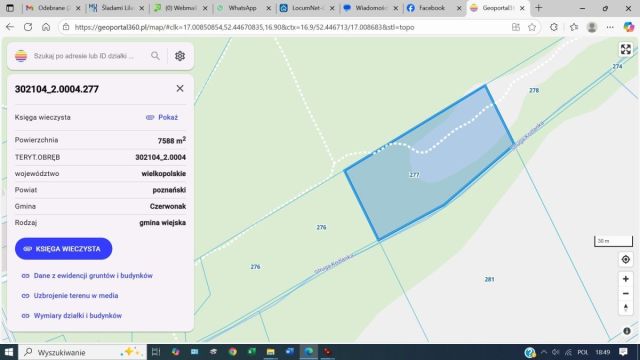640x360 pixels.
Task: Go to browser home page
Action: [46, 27]
